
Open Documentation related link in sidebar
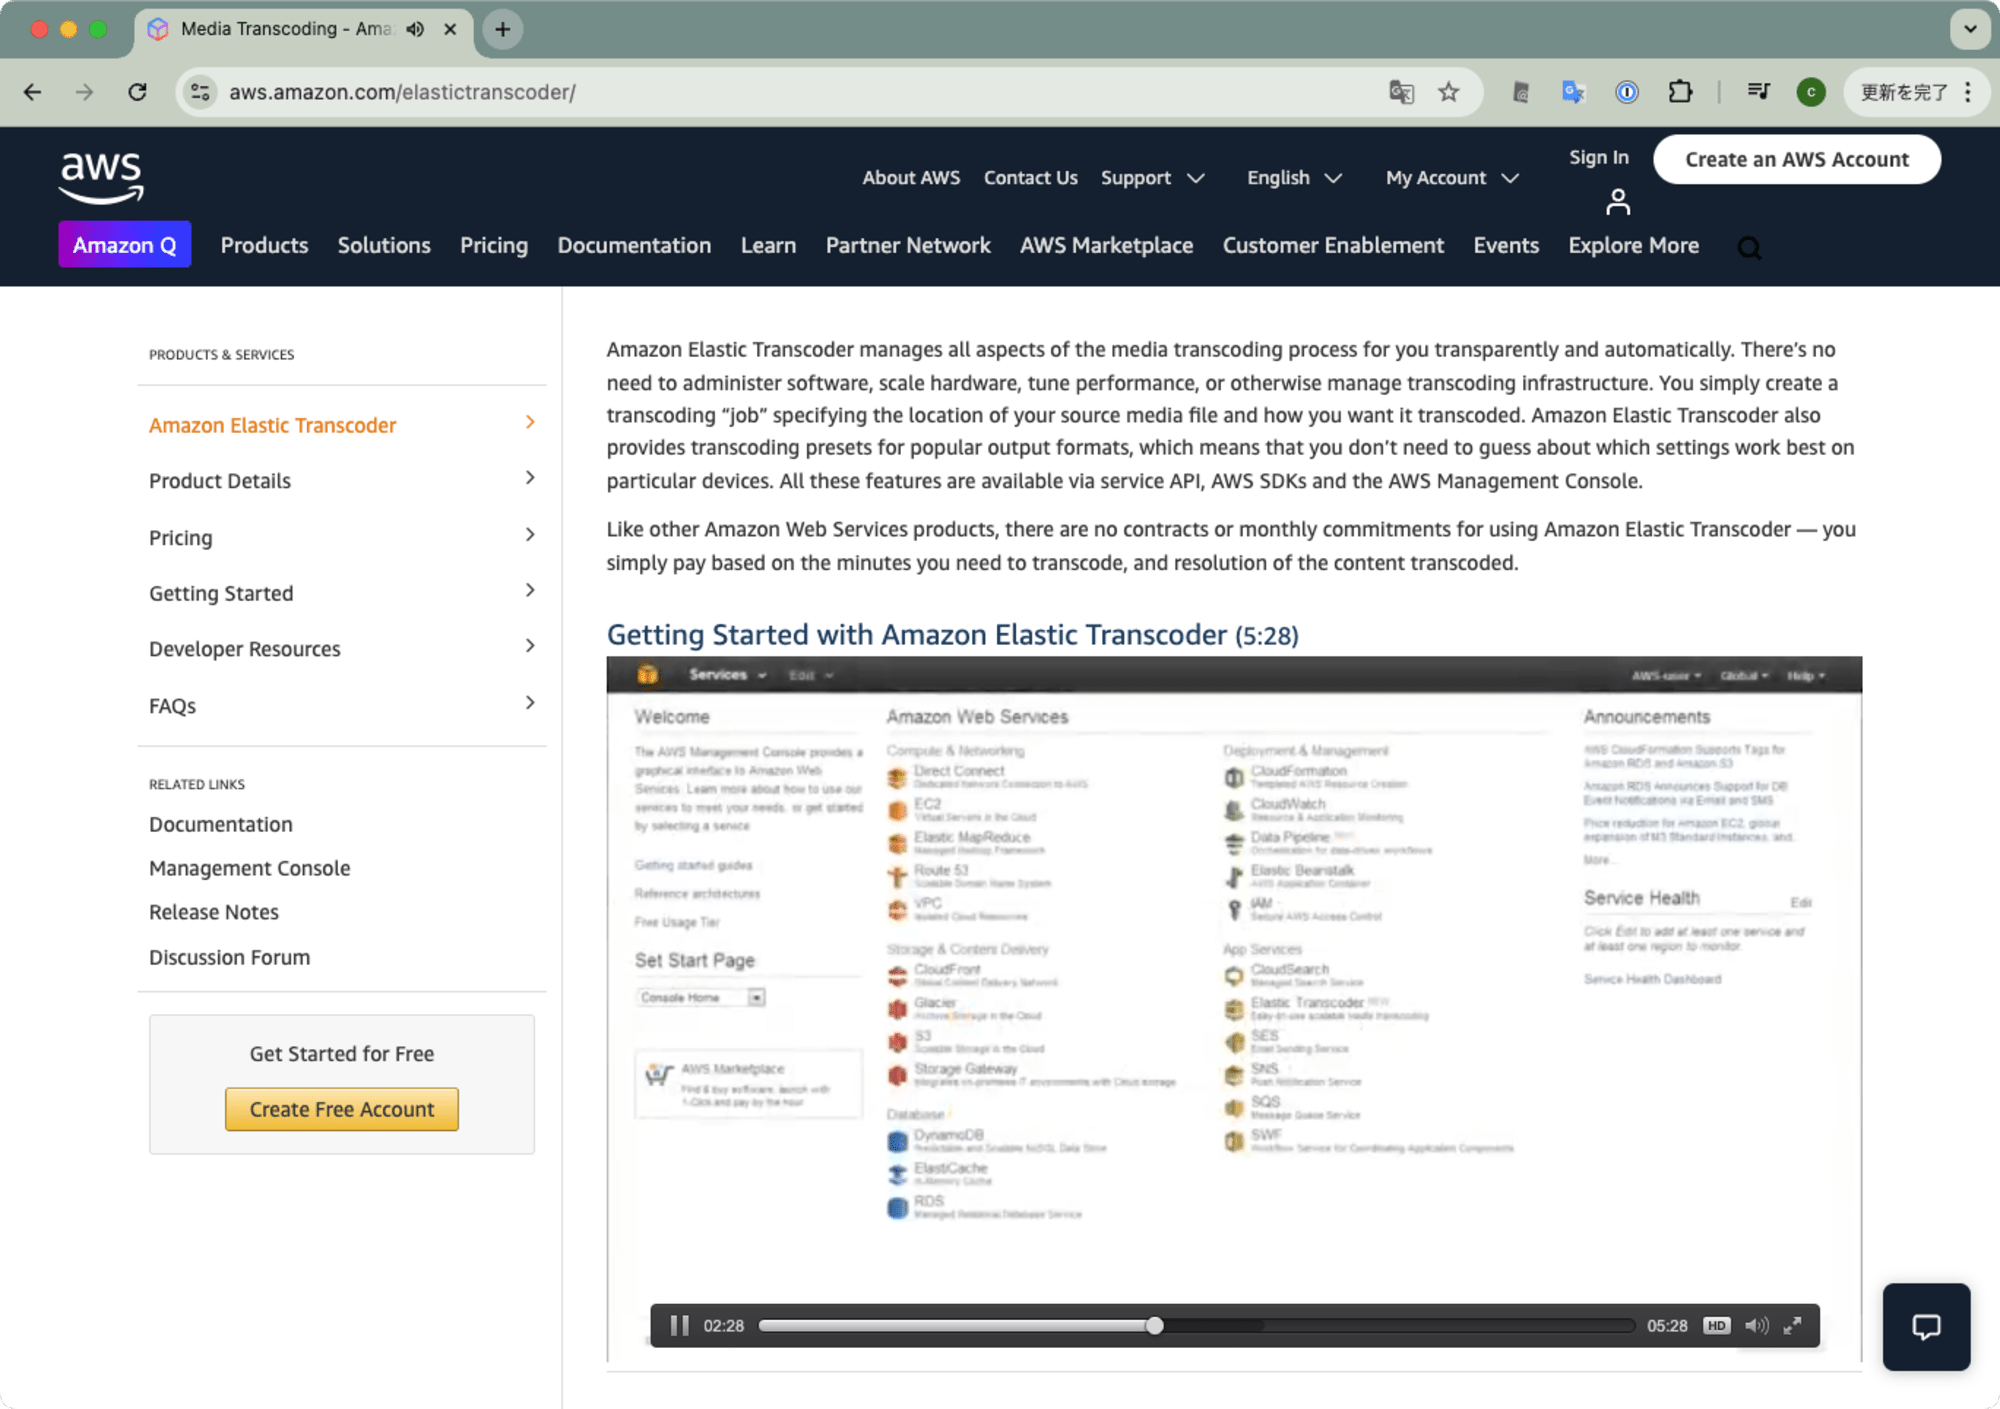point(221,824)
